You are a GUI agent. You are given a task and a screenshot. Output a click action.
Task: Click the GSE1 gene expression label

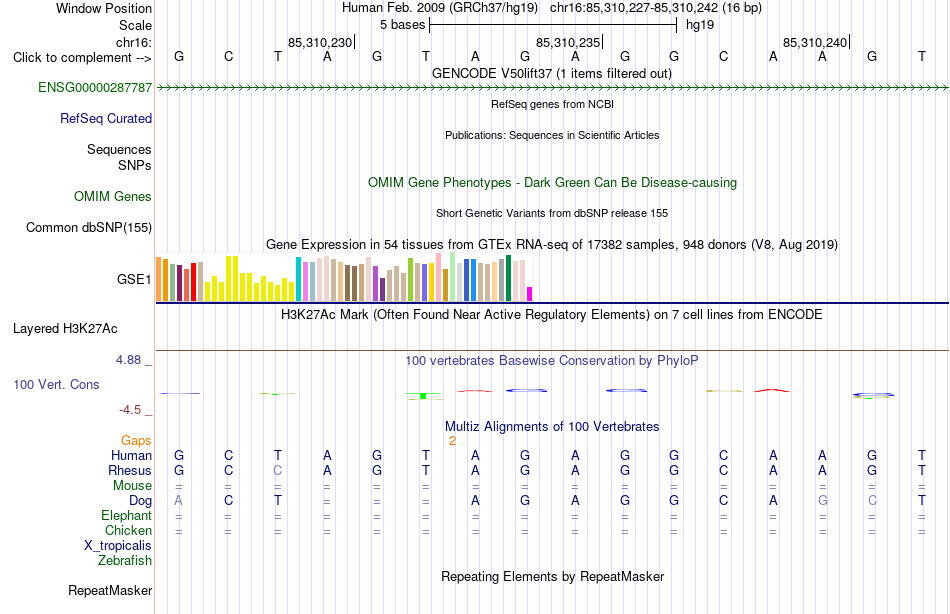pyautogui.click(x=134, y=279)
